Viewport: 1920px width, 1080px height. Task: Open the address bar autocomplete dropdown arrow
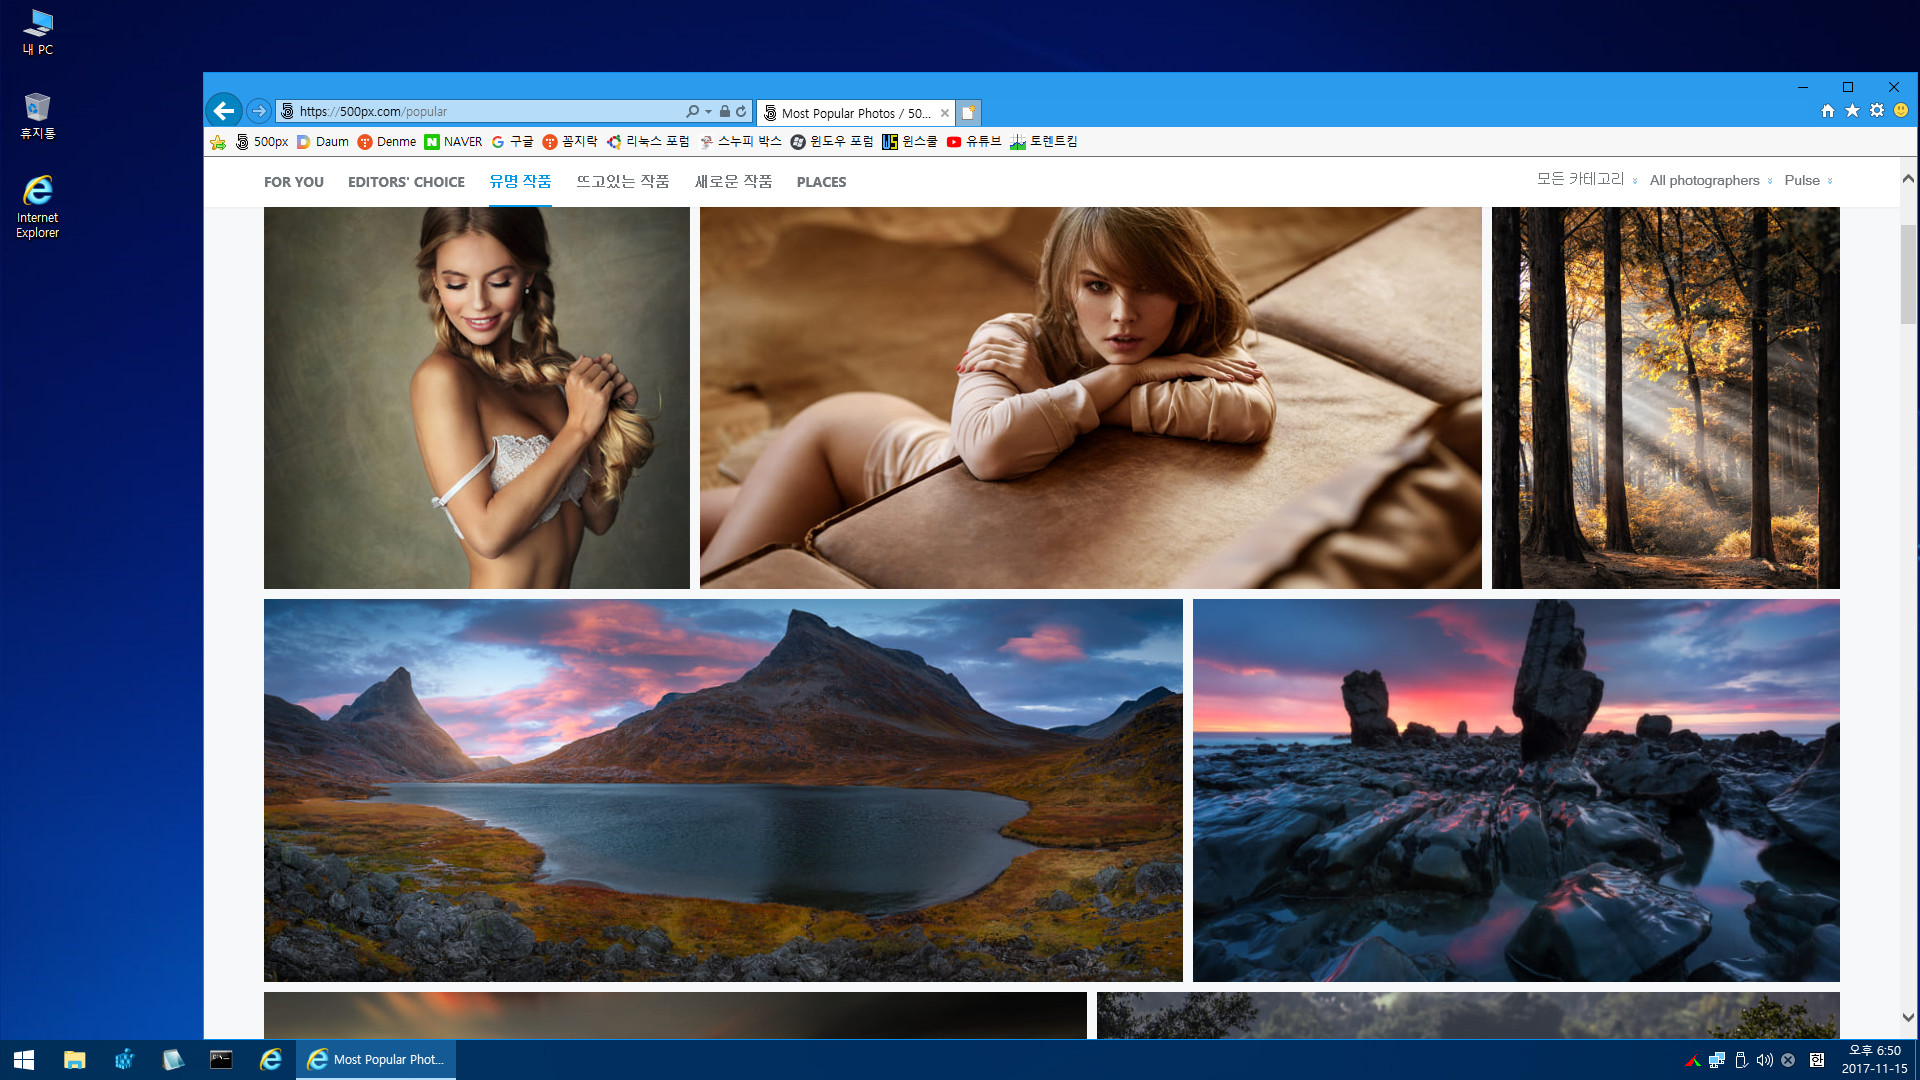click(x=708, y=111)
